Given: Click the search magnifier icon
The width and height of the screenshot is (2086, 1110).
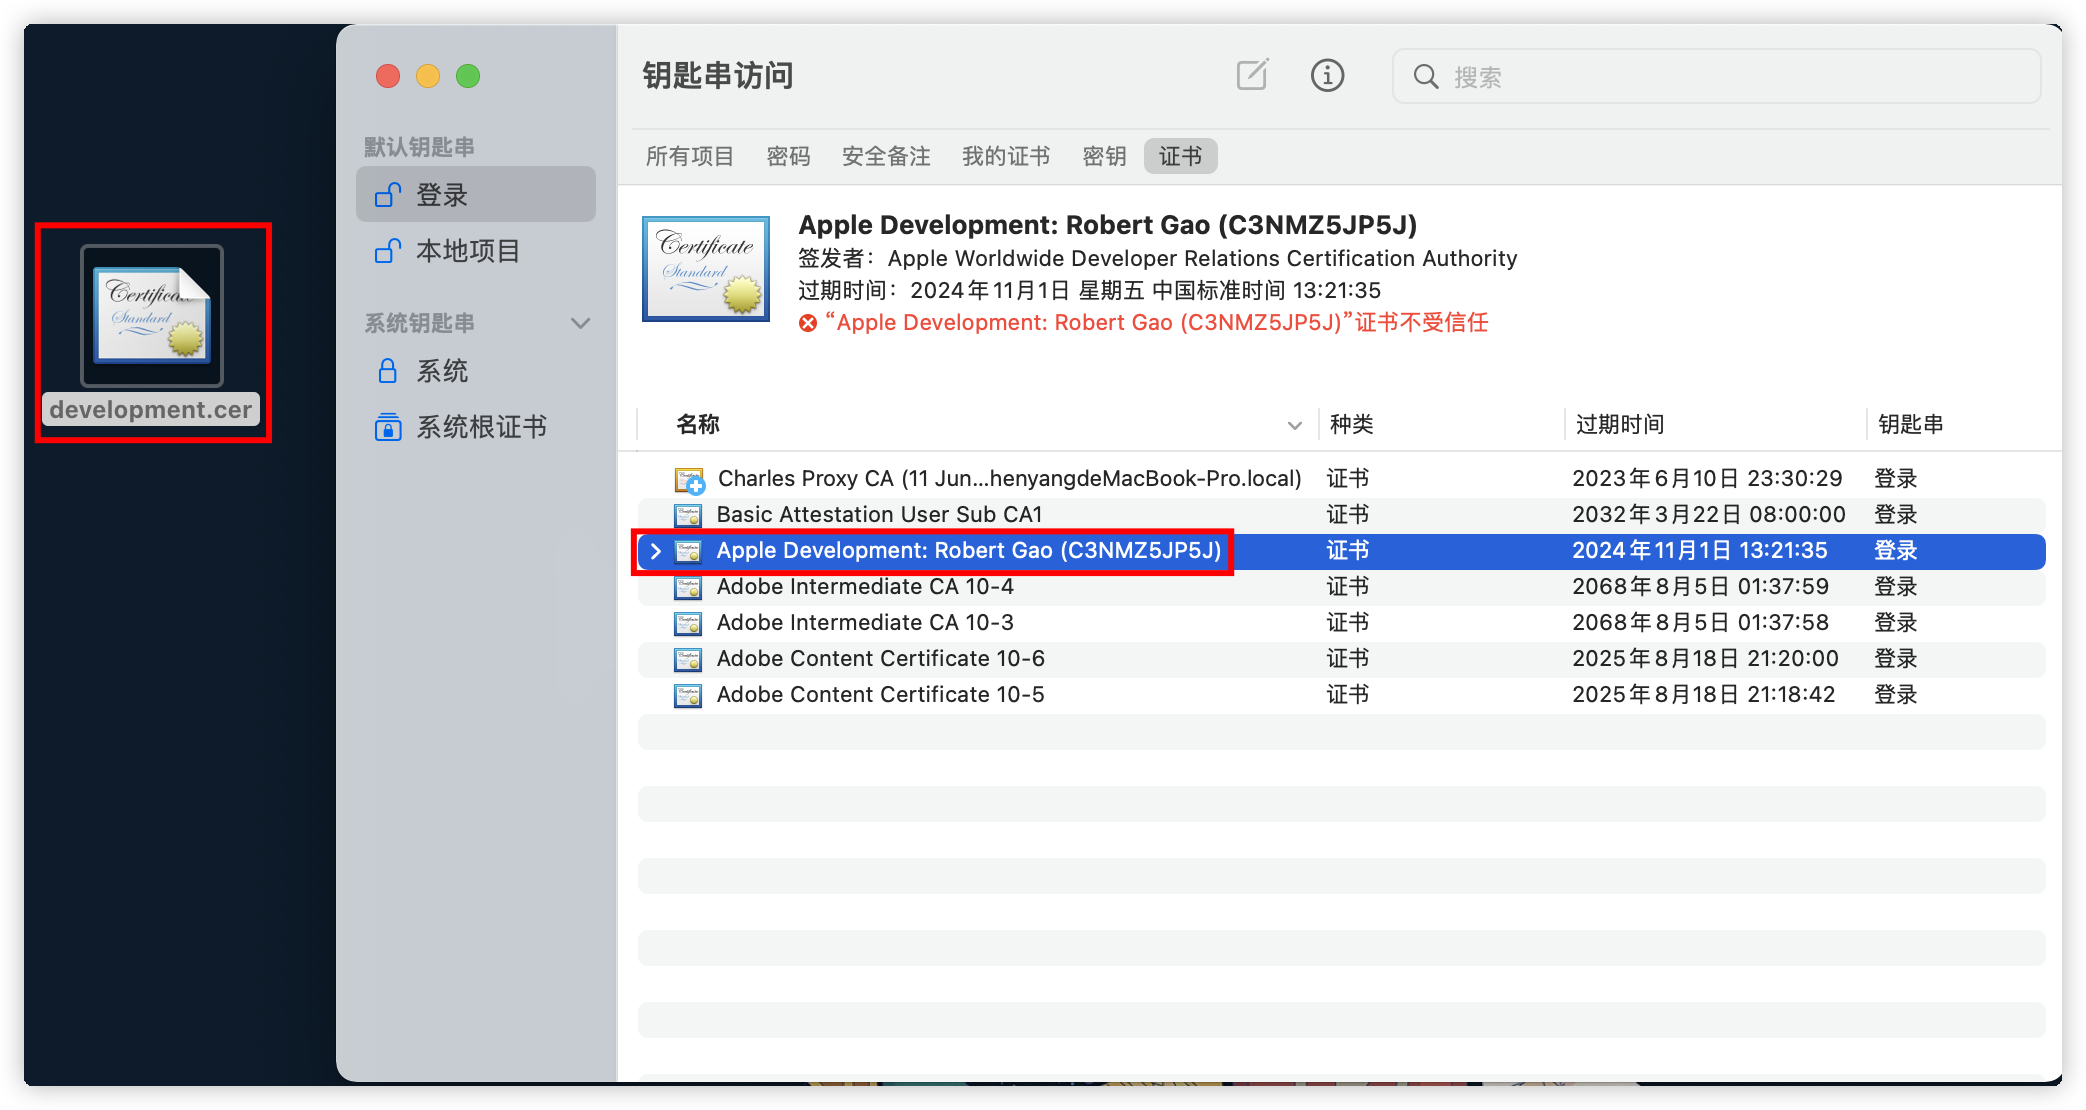Looking at the screenshot, I should click(1425, 77).
